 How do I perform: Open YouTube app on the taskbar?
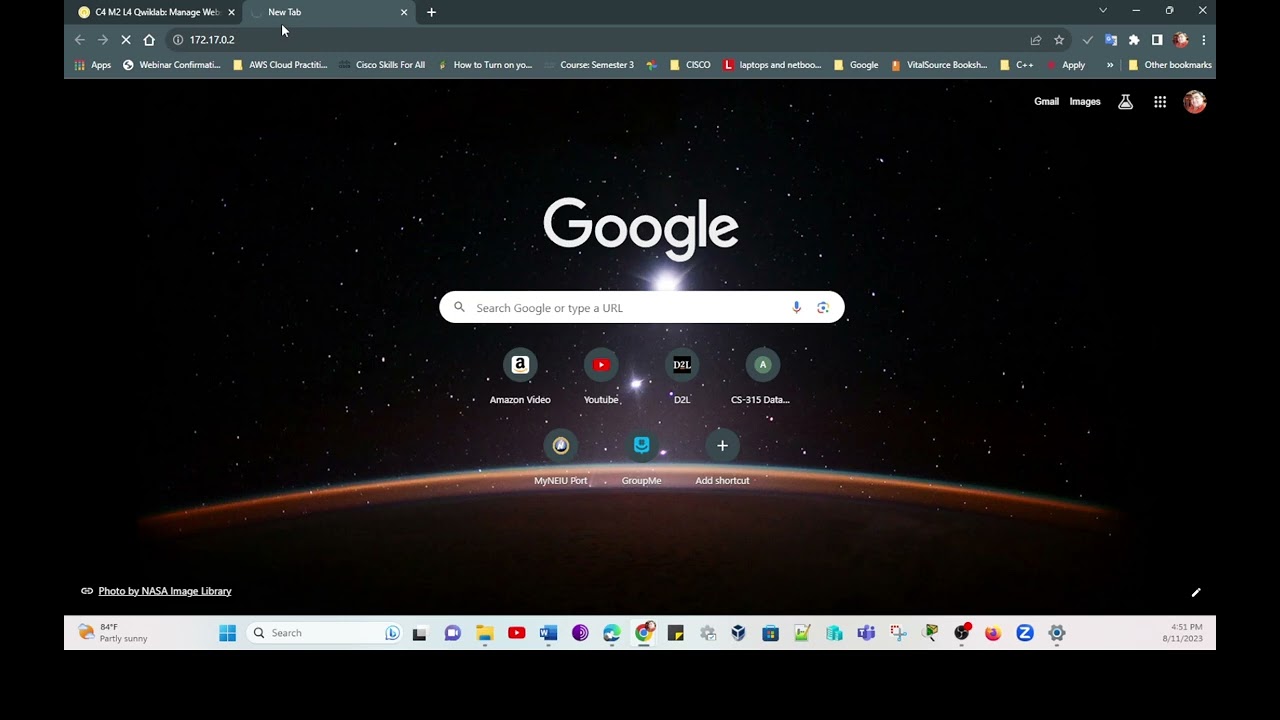pos(517,633)
